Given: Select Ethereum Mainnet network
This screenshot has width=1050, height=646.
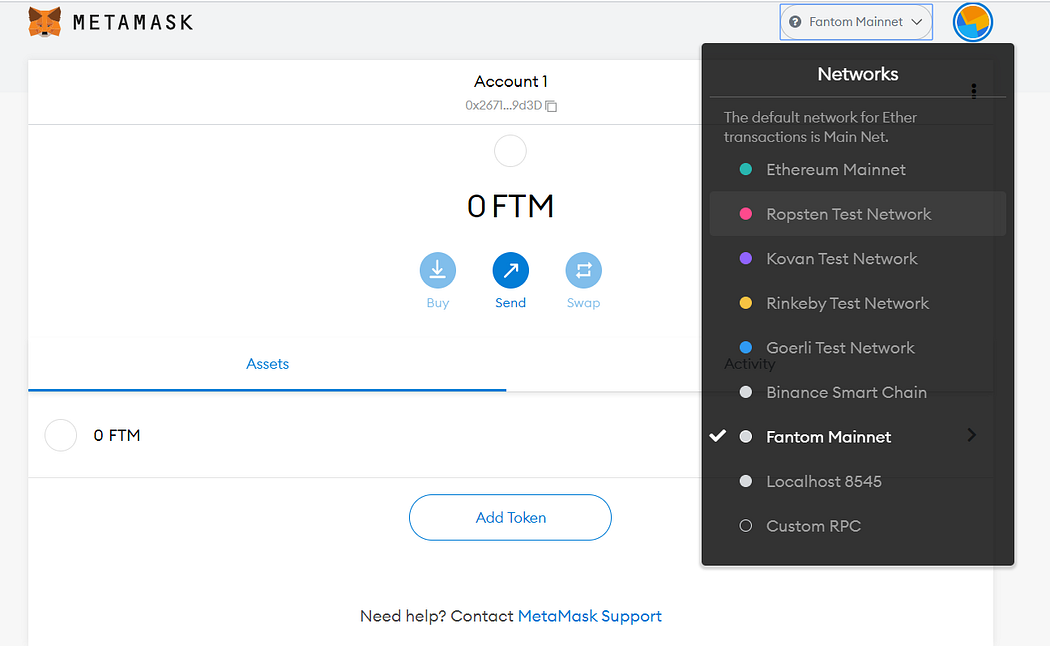Looking at the screenshot, I should (x=858, y=169).
